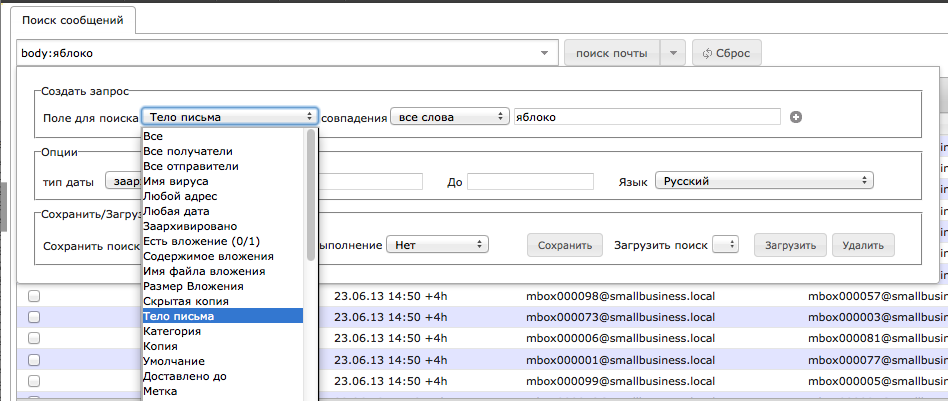Click recipient mbox000003@smallbusiness
Viewport: 948px width, 401px height.
[878, 317]
